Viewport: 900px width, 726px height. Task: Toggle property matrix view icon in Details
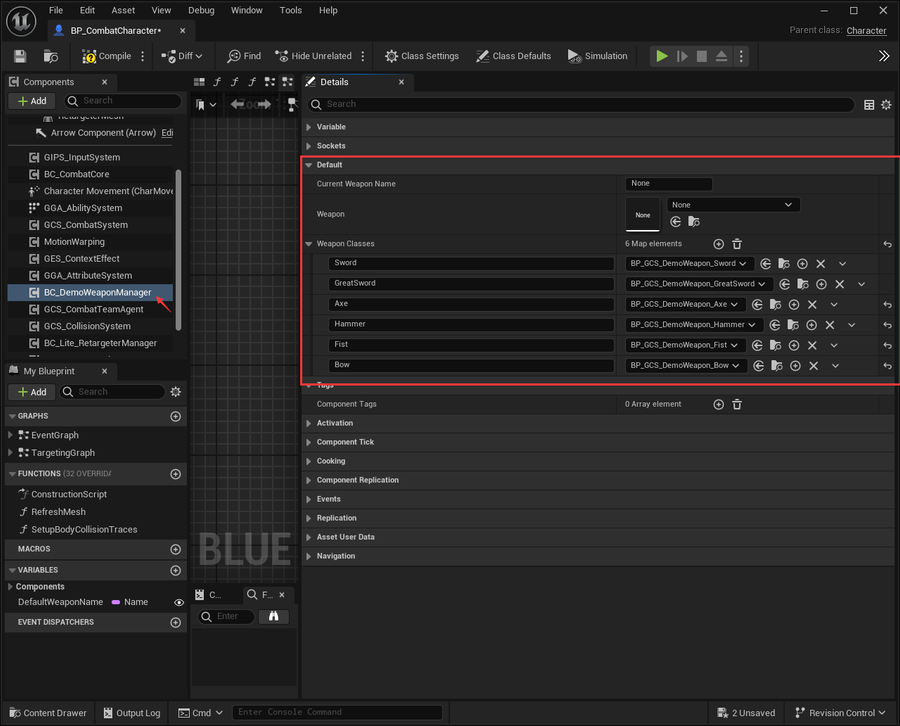click(869, 104)
